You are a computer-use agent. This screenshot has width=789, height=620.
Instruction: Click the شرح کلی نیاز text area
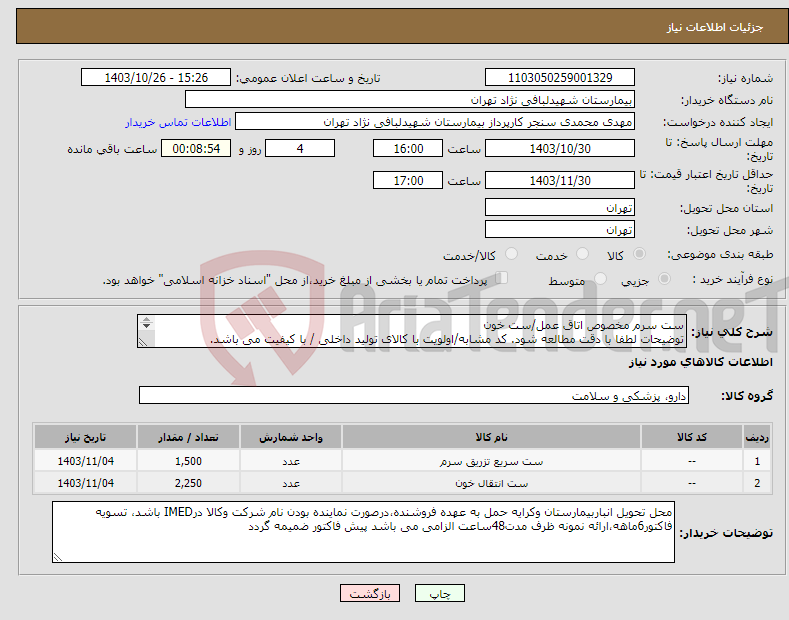pos(412,331)
